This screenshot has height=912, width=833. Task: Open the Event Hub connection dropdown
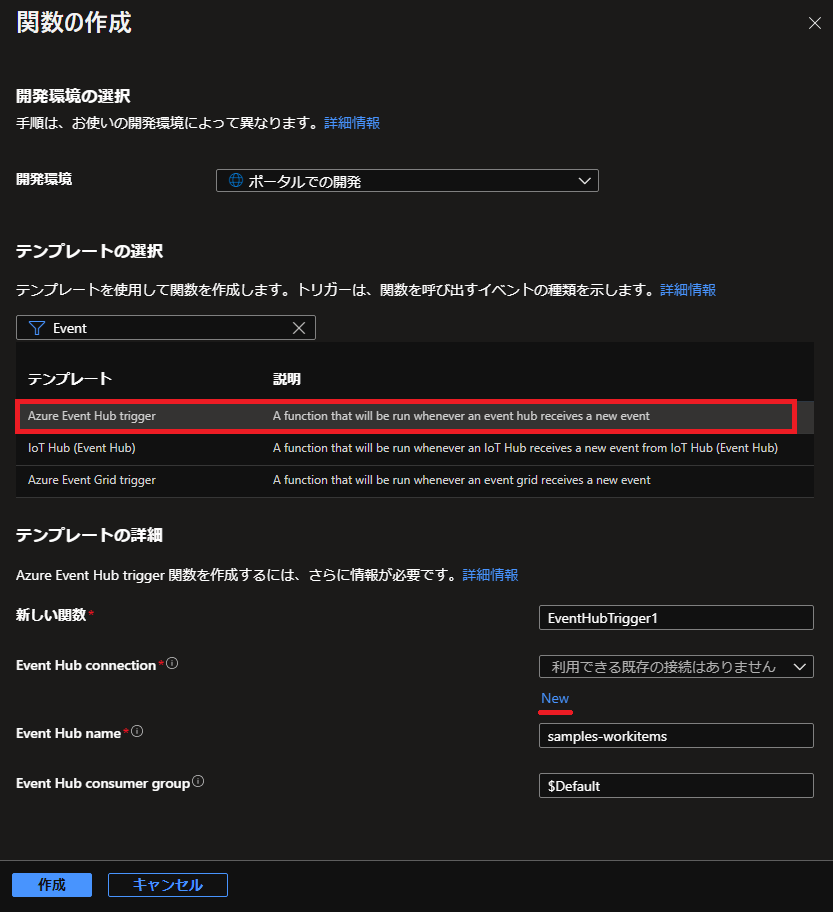(676, 667)
